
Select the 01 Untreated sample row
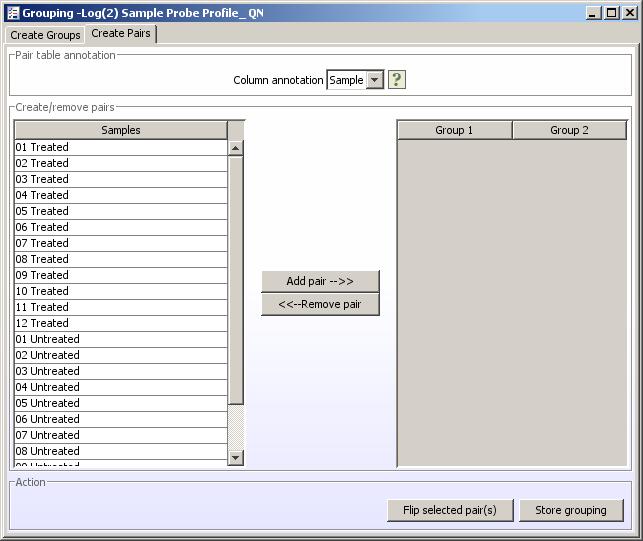coord(121,339)
